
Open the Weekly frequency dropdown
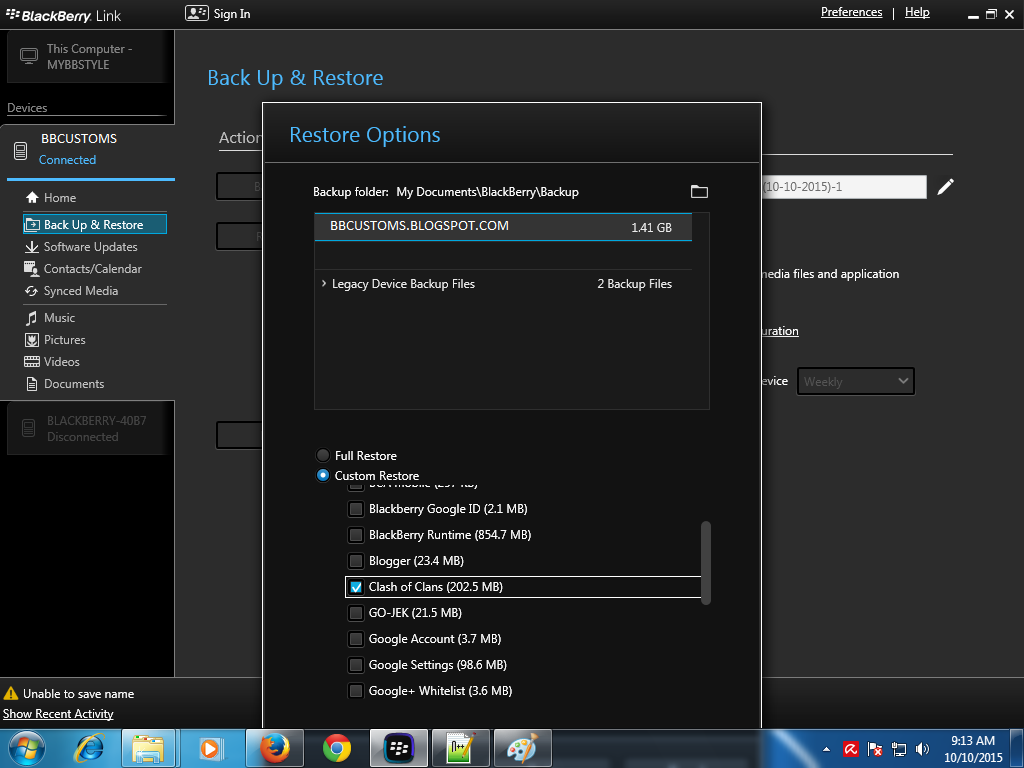pyautogui.click(x=856, y=381)
